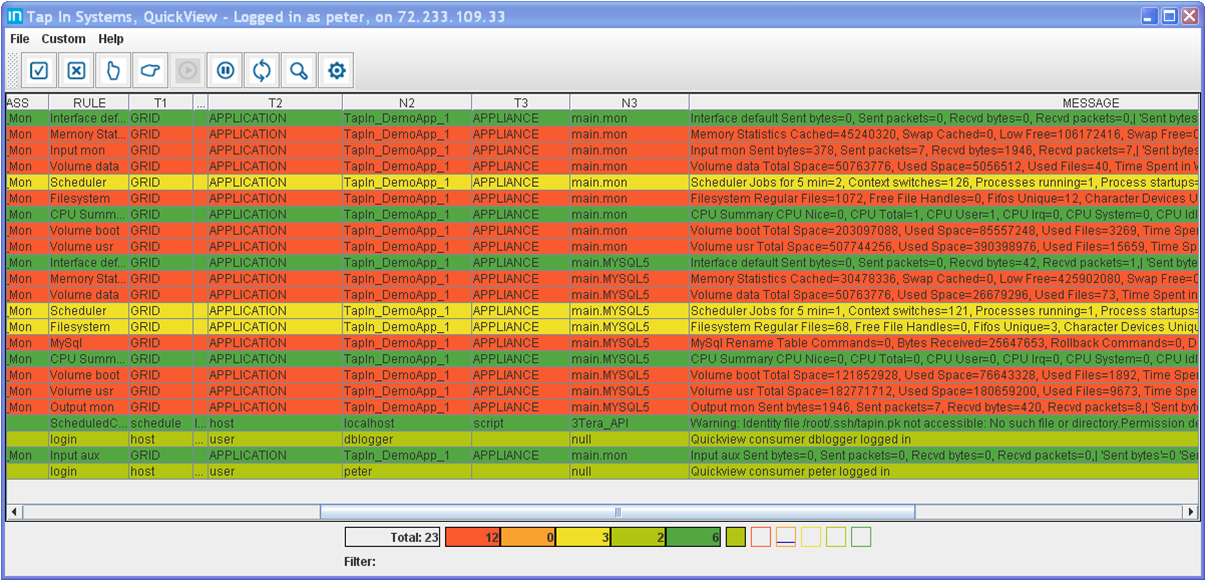The image size is (1206, 581).
Task: Click 'Memory Statistics Cached=45240320' message
Action: (x=943, y=134)
